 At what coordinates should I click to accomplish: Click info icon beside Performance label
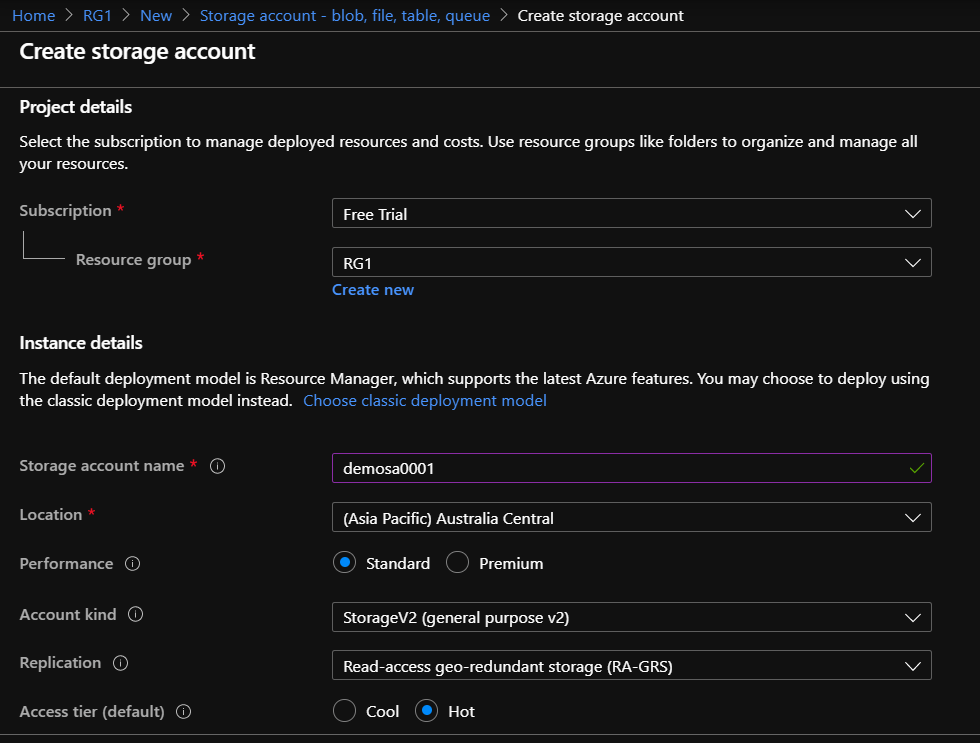[x=132, y=564]
